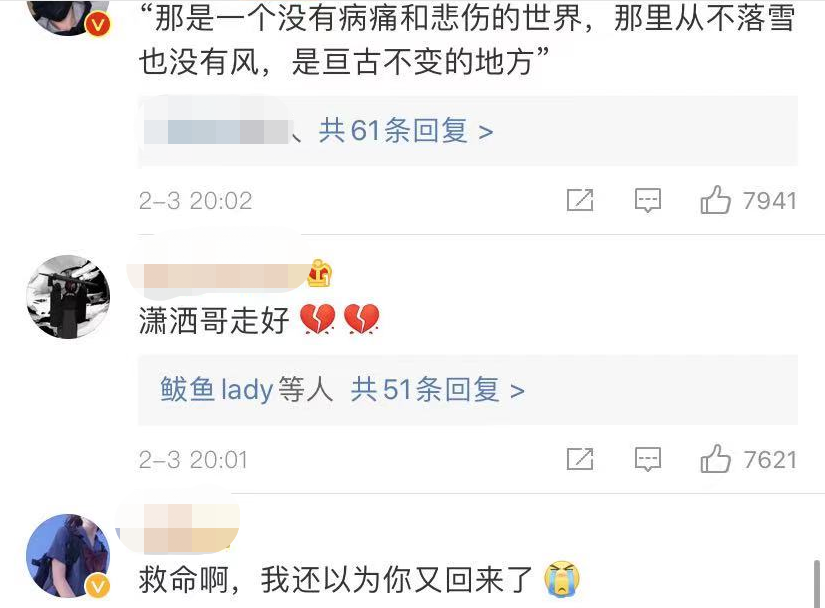
Task: Tap the yellow verified badge on bottom avatar
Action: coord(98,586)
